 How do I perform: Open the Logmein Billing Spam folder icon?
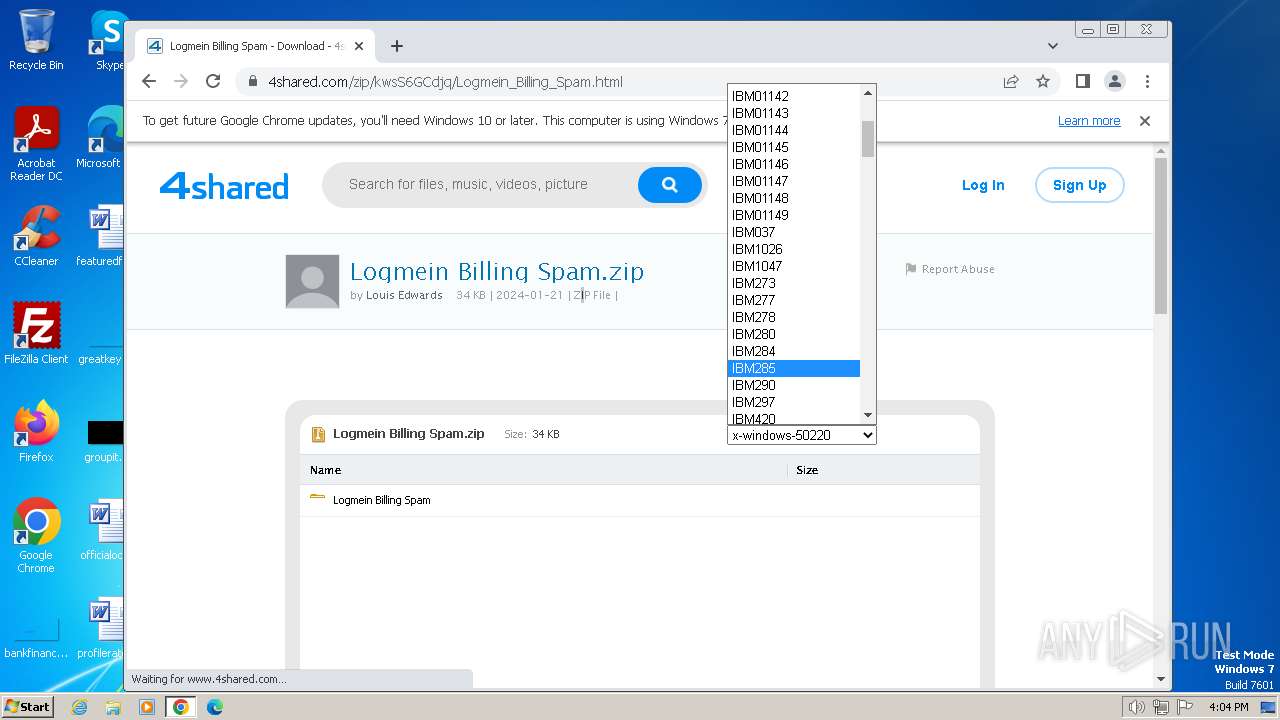click(318, 498)
